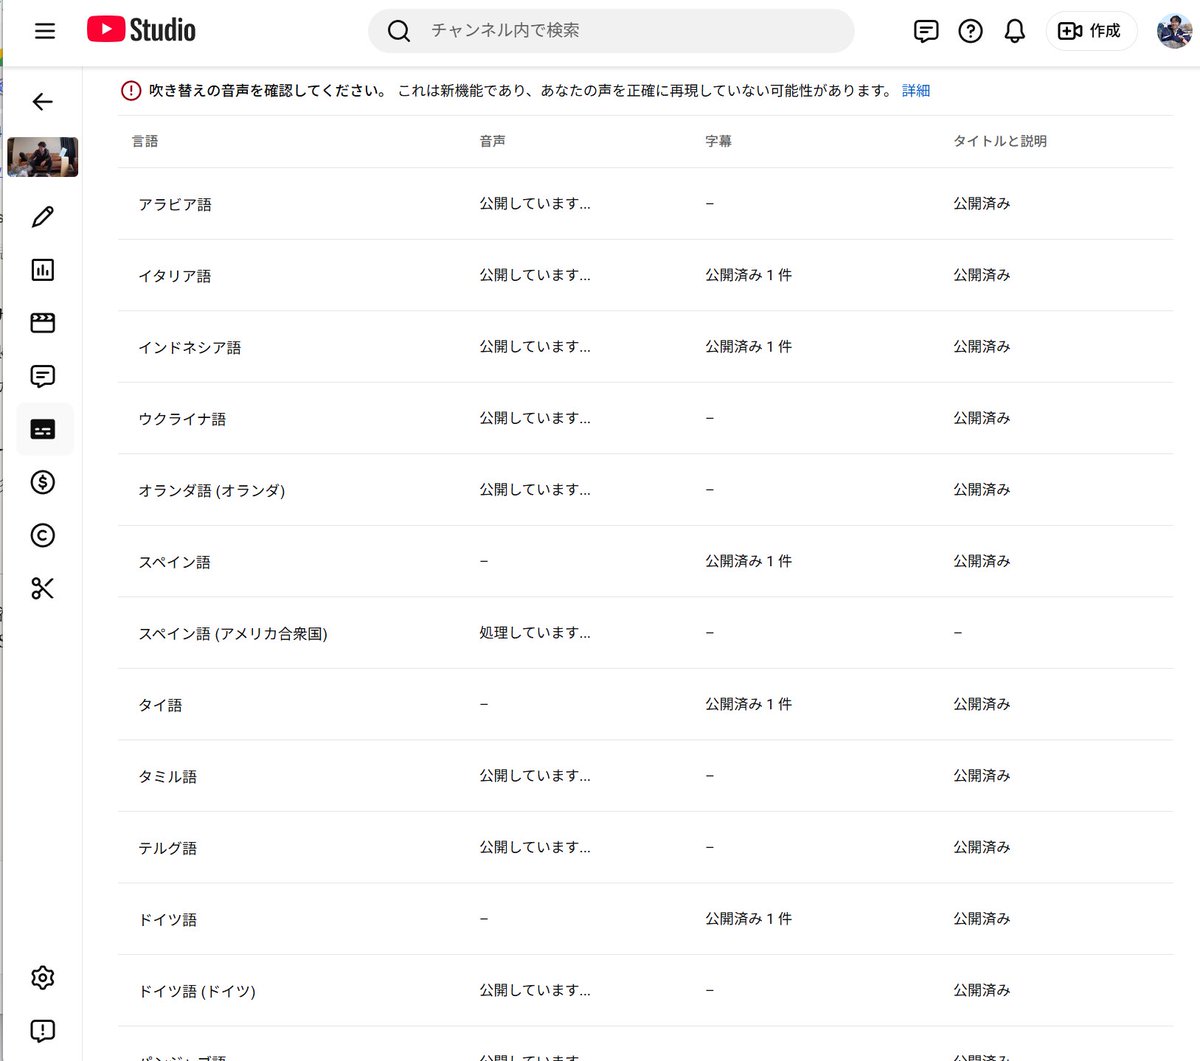Select the Editor film-strip icon

[42, 322]
